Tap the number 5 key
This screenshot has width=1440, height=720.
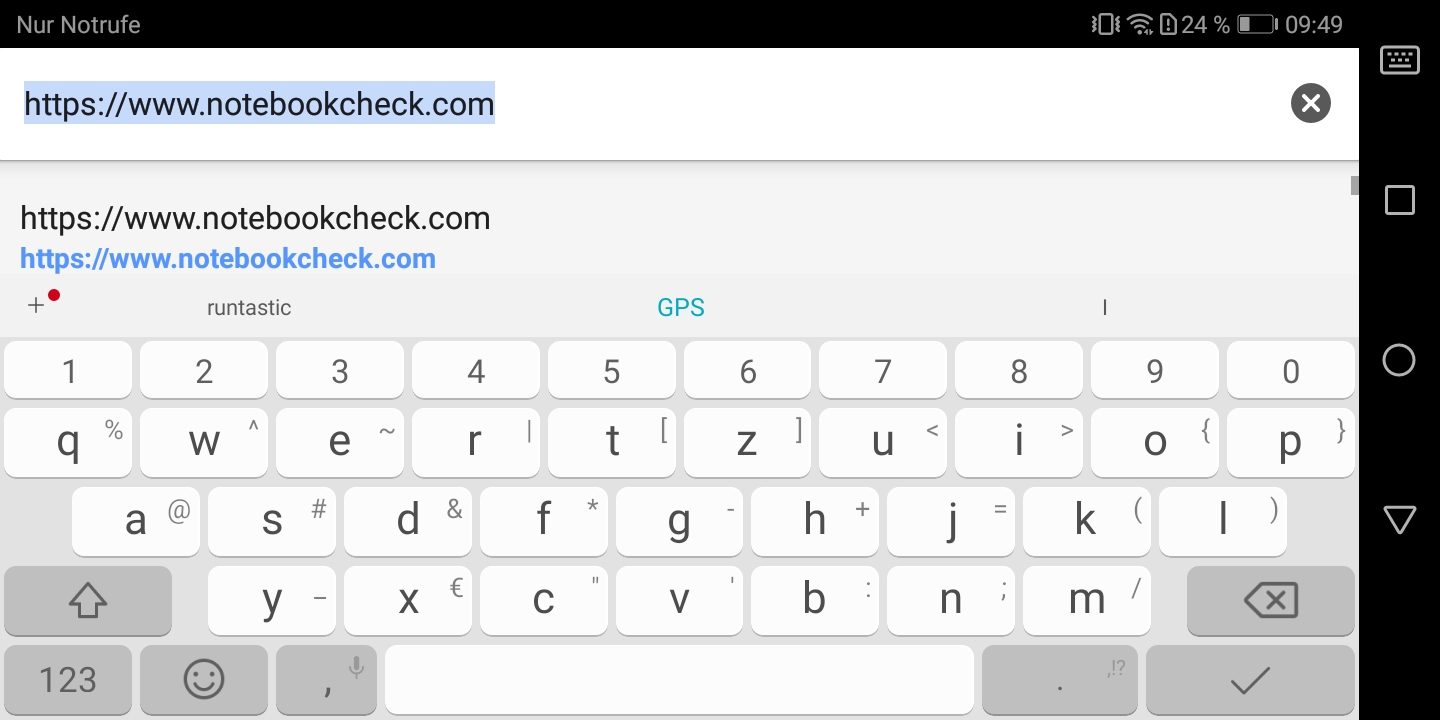pyautogui.click(x=611, y=370)
